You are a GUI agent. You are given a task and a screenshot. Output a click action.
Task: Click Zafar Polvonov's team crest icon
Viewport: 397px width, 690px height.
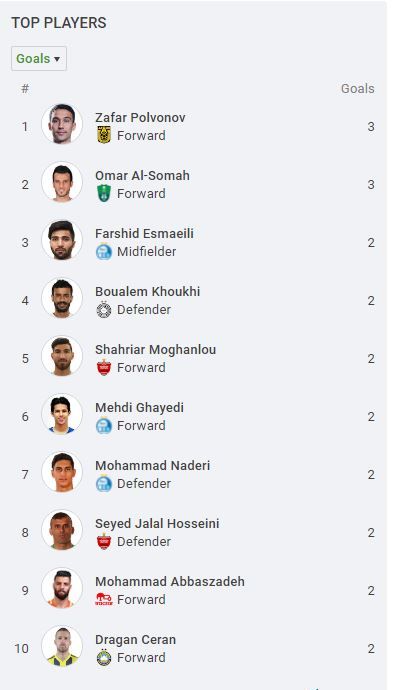(x=104, y=135)
